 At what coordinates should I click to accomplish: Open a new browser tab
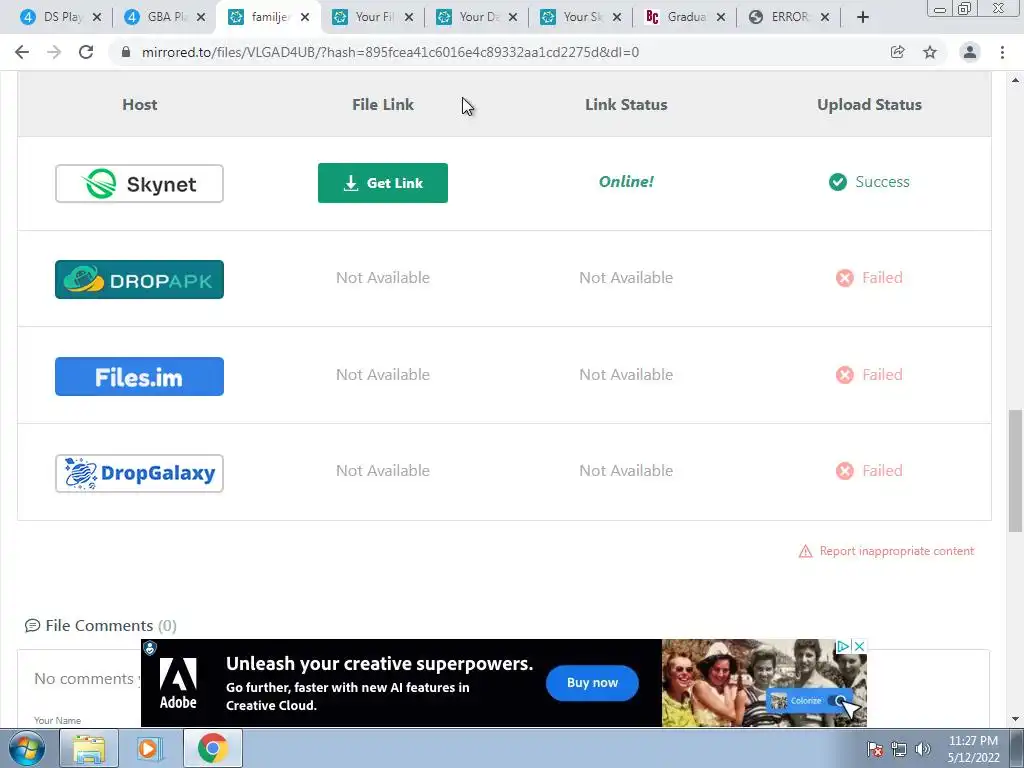[x=863, y=17]
